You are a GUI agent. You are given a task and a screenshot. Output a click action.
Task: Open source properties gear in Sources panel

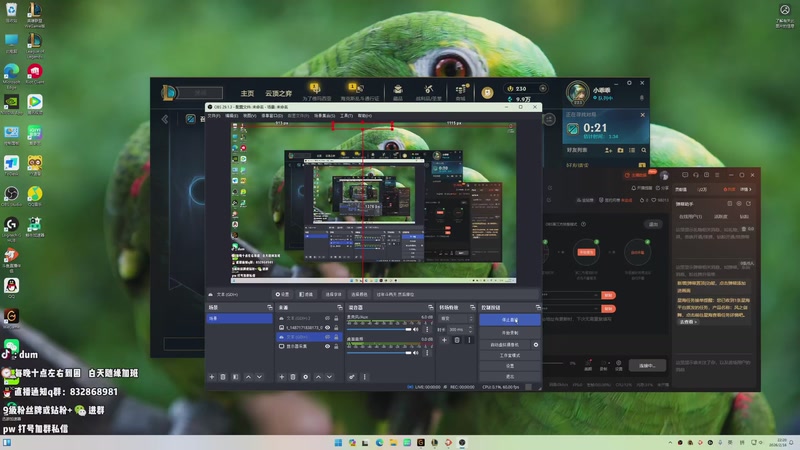coord(303,377)
